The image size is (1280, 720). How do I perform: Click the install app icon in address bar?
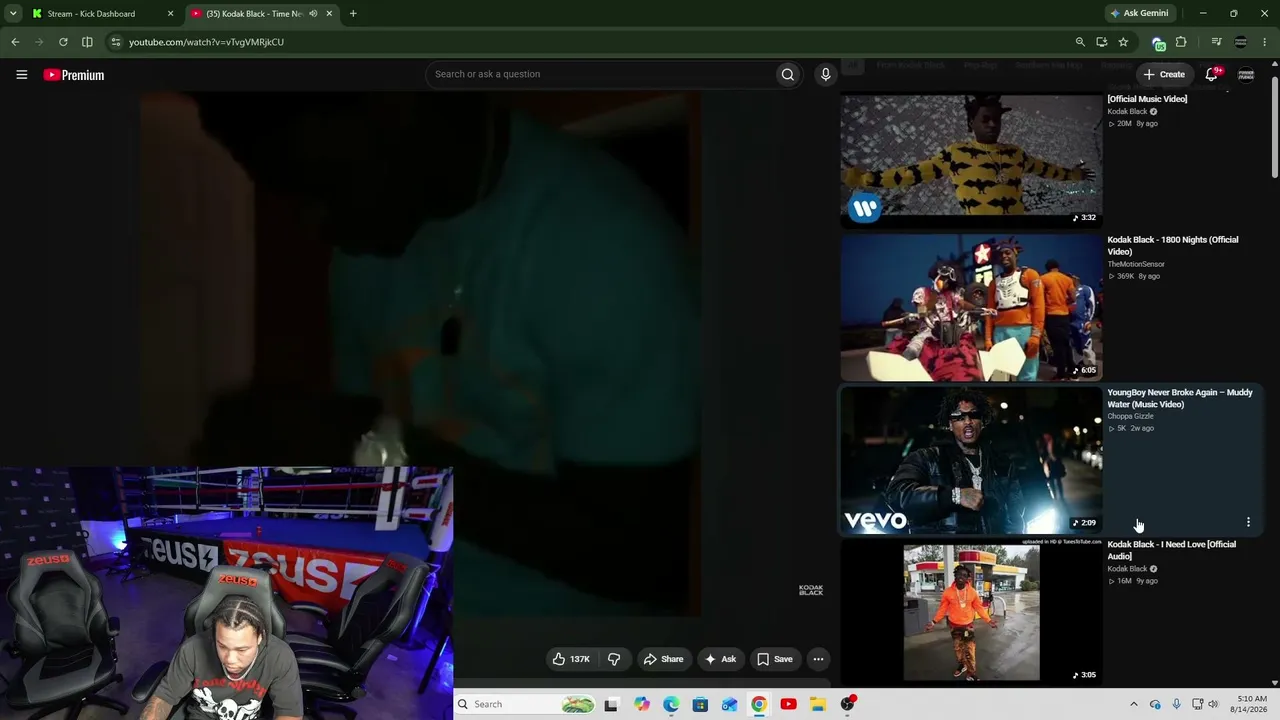coord(1102,42)
